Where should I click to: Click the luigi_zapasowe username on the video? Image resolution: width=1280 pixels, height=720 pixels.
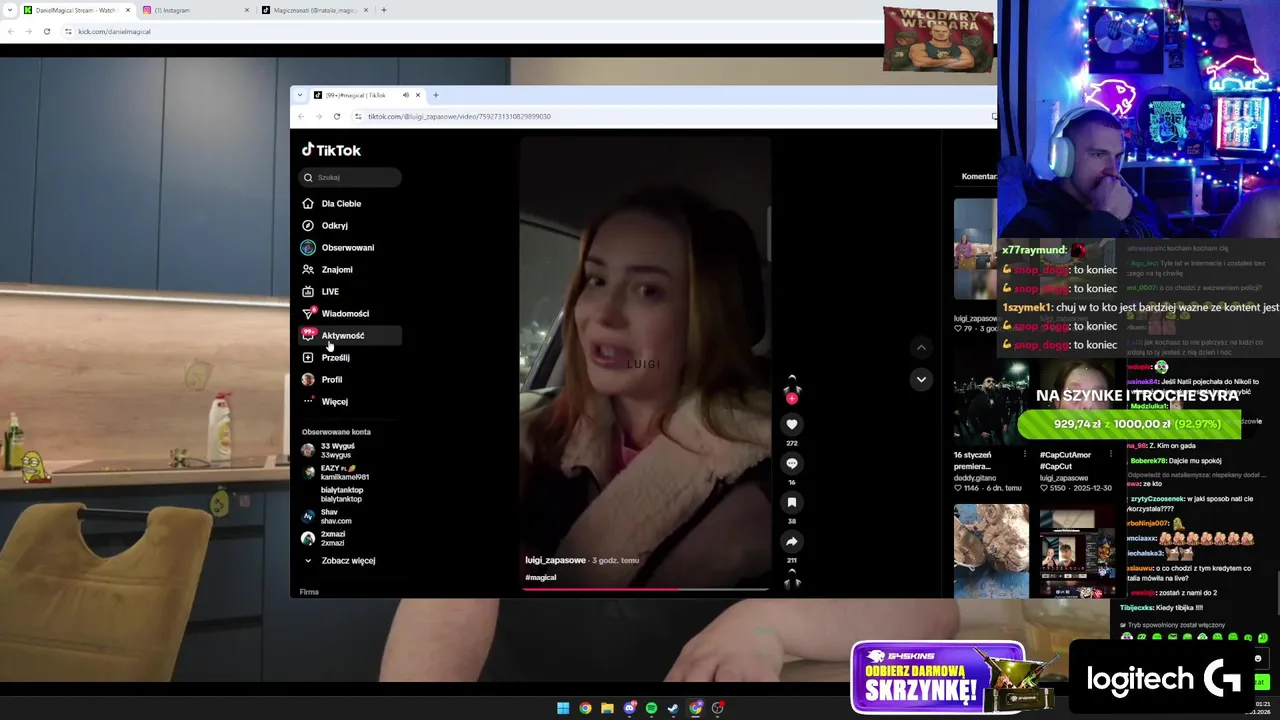coord(555,560)
